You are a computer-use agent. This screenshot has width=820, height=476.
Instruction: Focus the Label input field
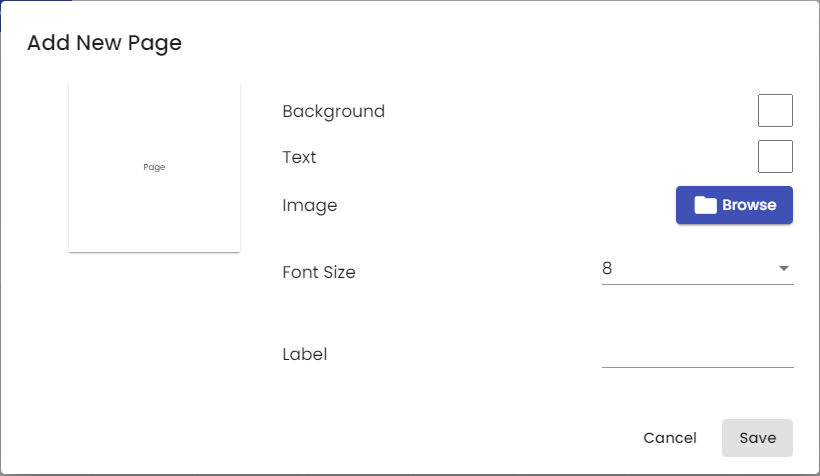point(698,353)
